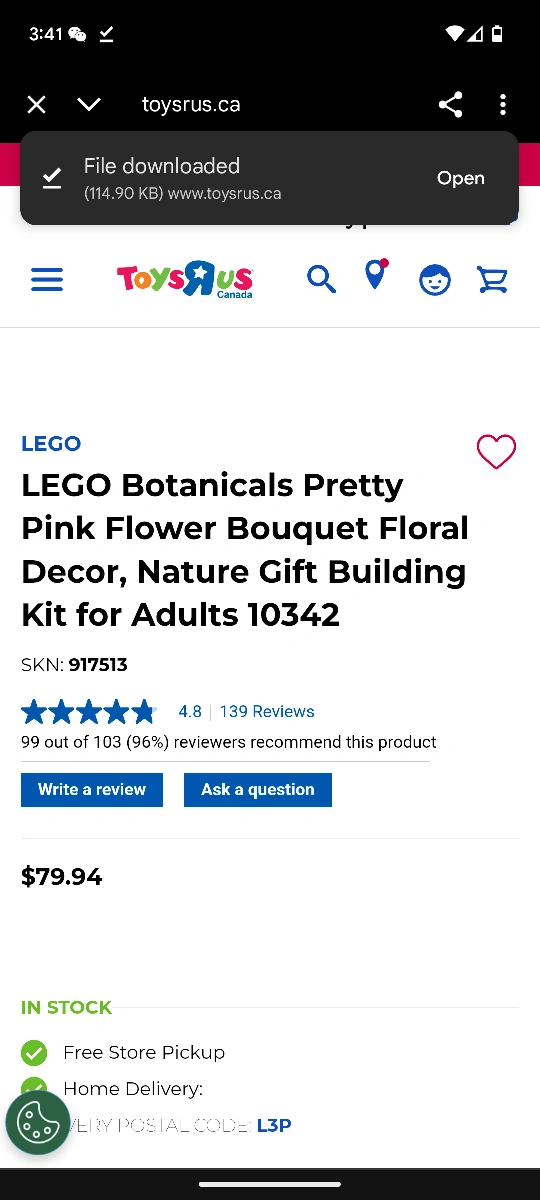Image resolution: width=540 pixels, height=1200 pixels.
Task: Open the downloaded file
Action: coord(461,178)
